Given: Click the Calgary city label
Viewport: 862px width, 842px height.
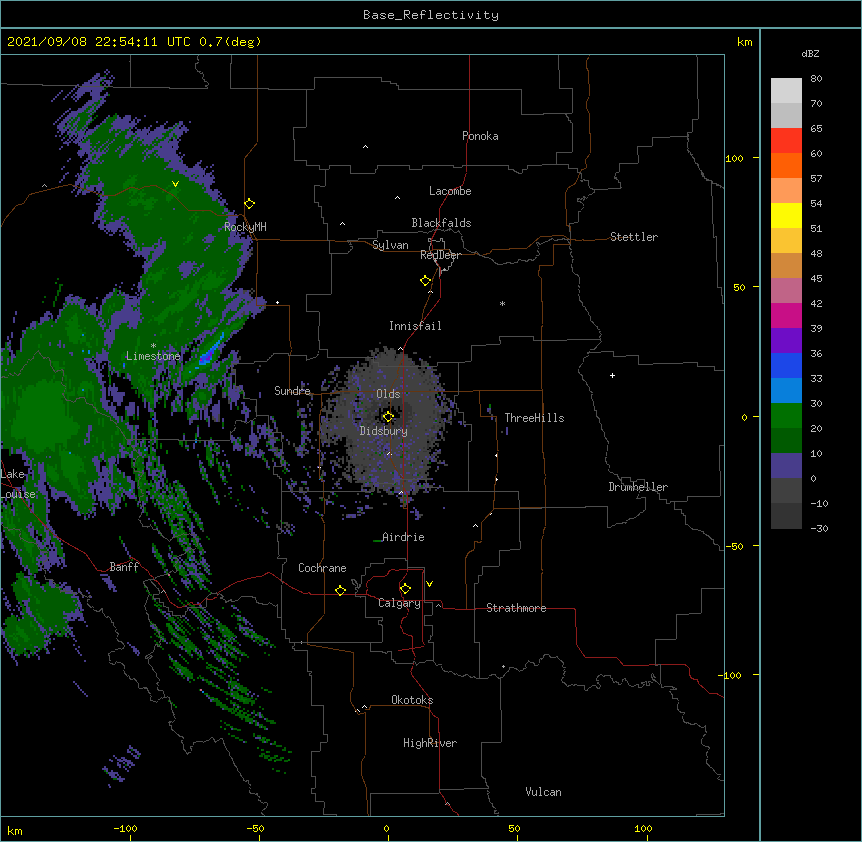Looking at the screenshot, I should (x=399, y=603).
